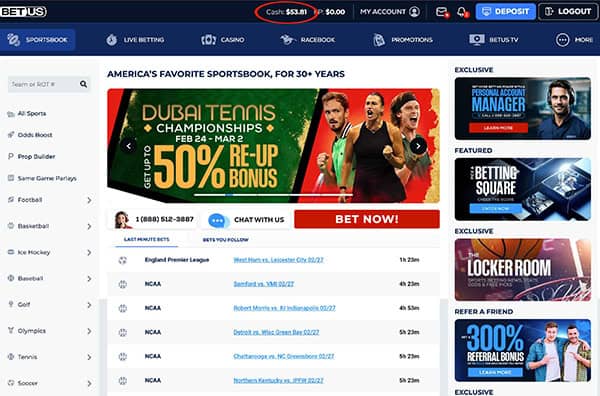600x396 pixels.
Task: Click the Casino cards icon
Action: pyautogui.click(x=209, y=39)
